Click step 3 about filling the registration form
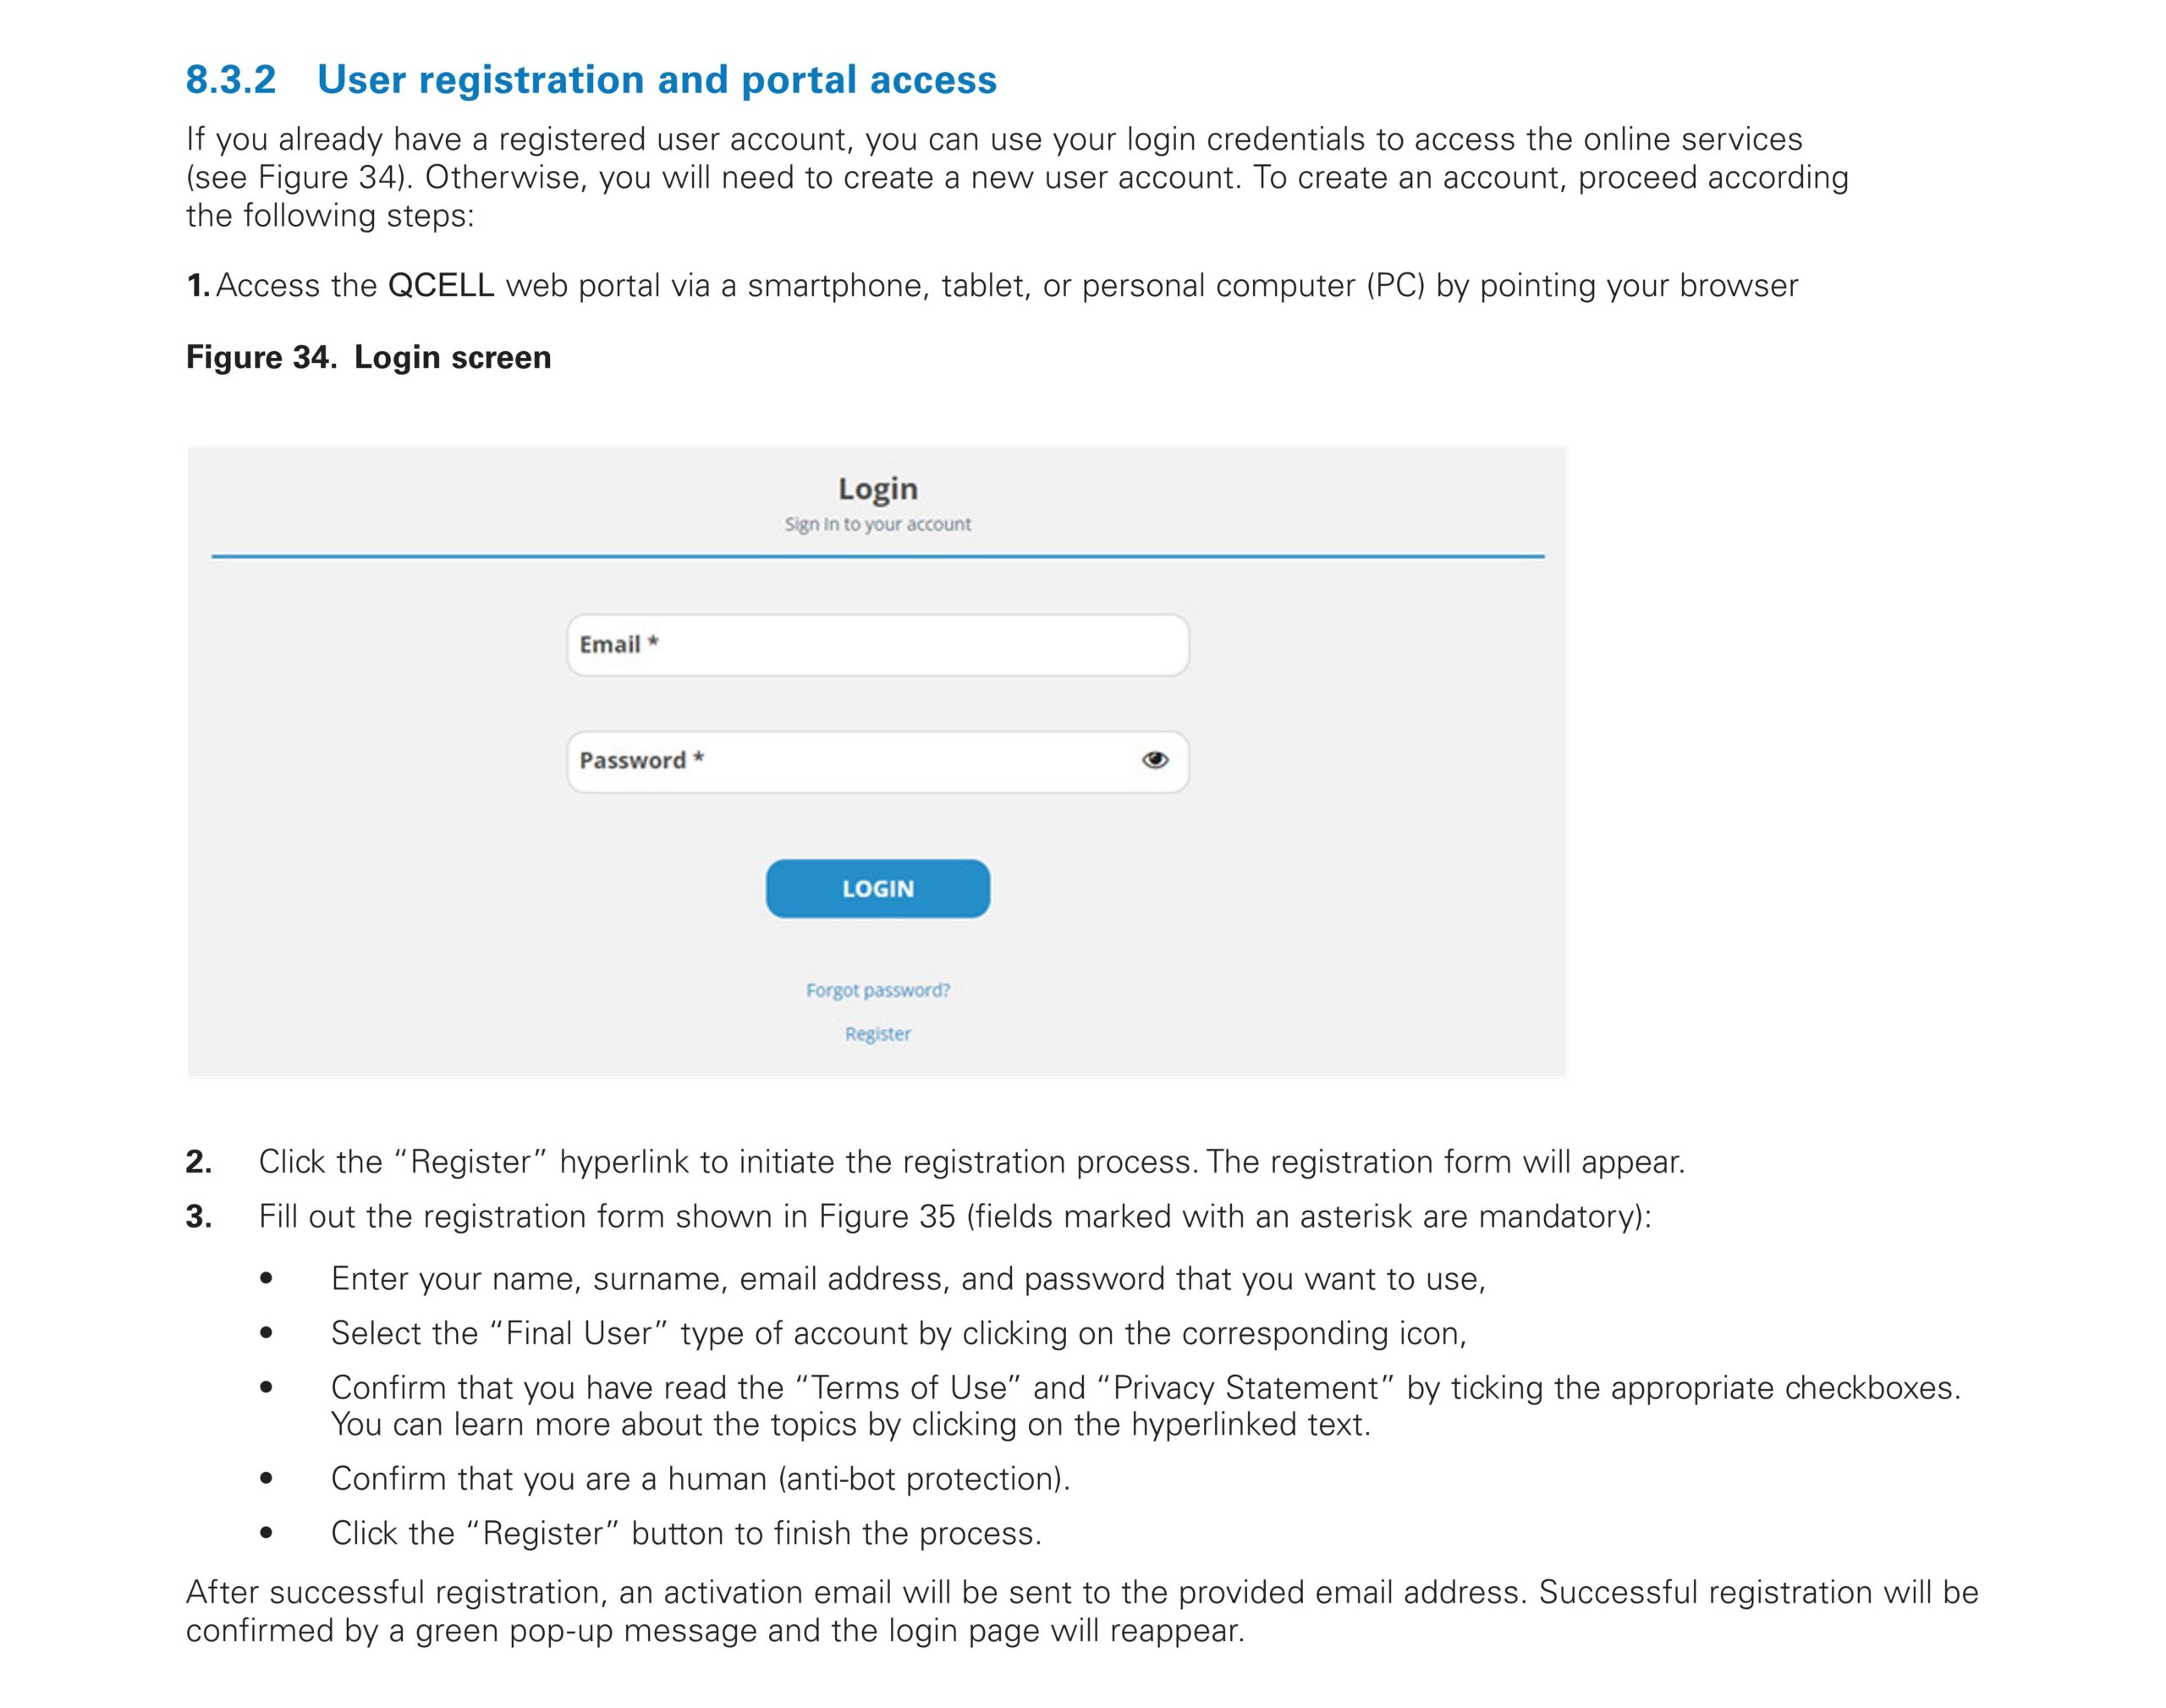2166x1708 pixels. coord(954,1216)
